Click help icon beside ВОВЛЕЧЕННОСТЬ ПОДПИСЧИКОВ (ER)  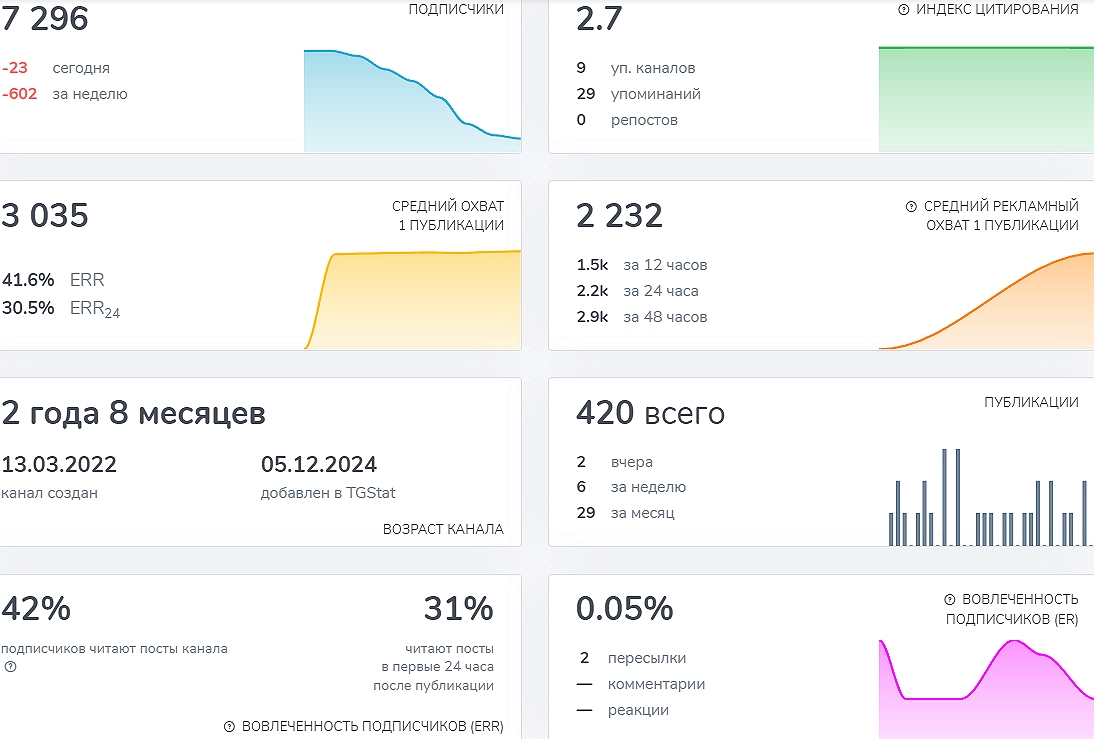[949, 599]
